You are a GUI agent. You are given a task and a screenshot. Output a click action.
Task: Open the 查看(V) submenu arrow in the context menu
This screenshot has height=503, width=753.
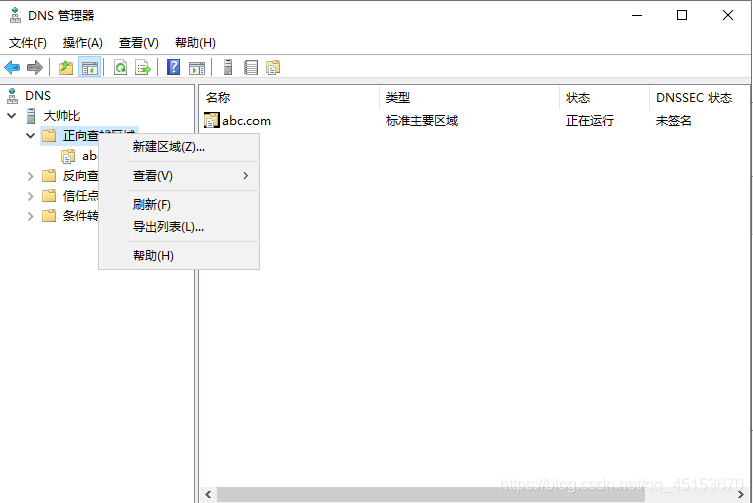coord(245,176)
